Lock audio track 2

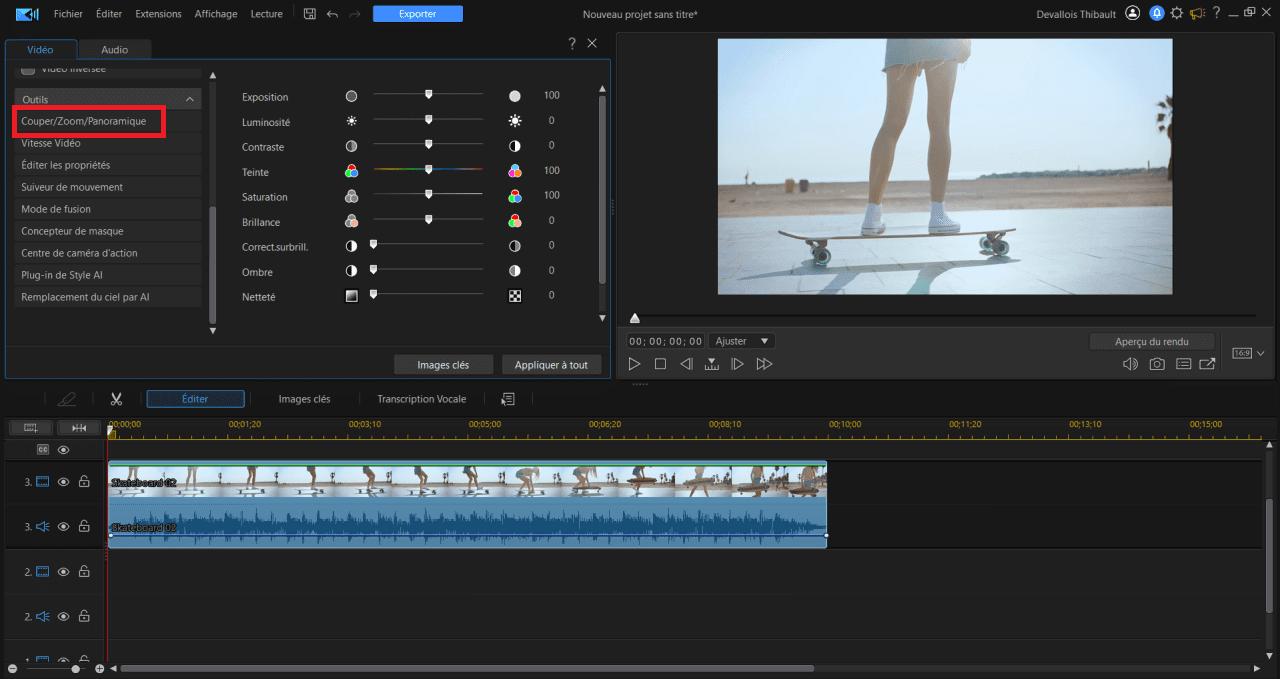pyautogui.click(x=84, y=616)
